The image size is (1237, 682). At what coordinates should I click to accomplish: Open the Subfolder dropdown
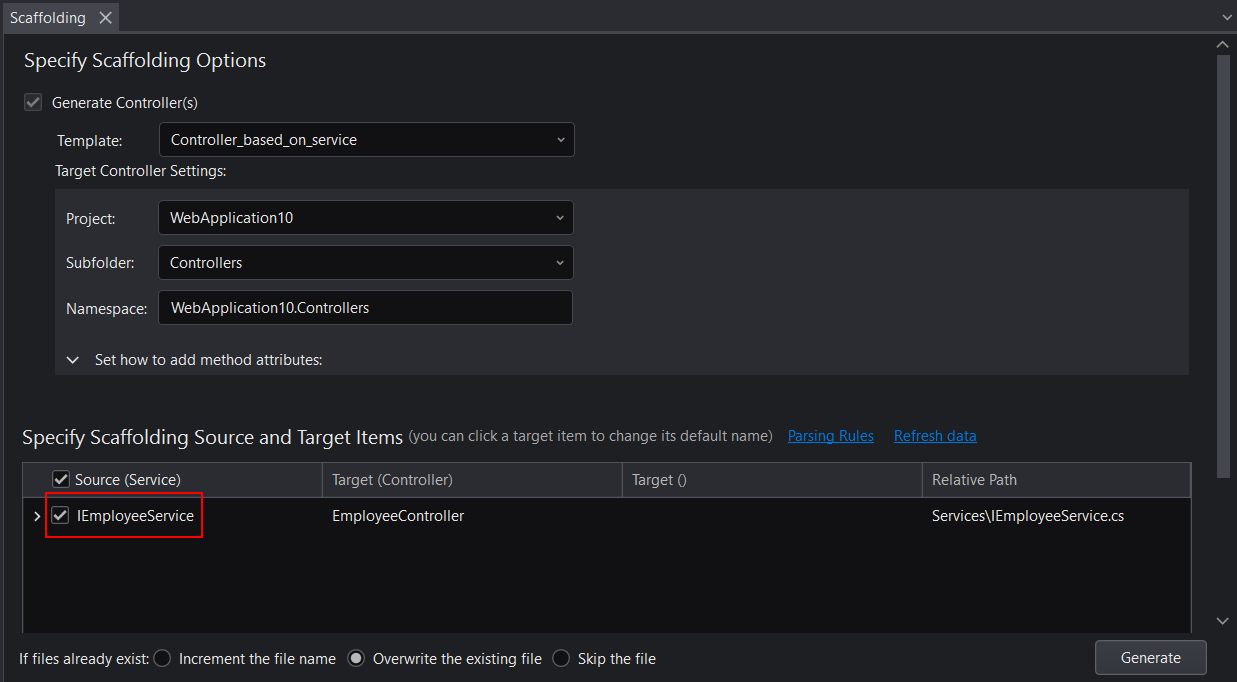[365, 263]
